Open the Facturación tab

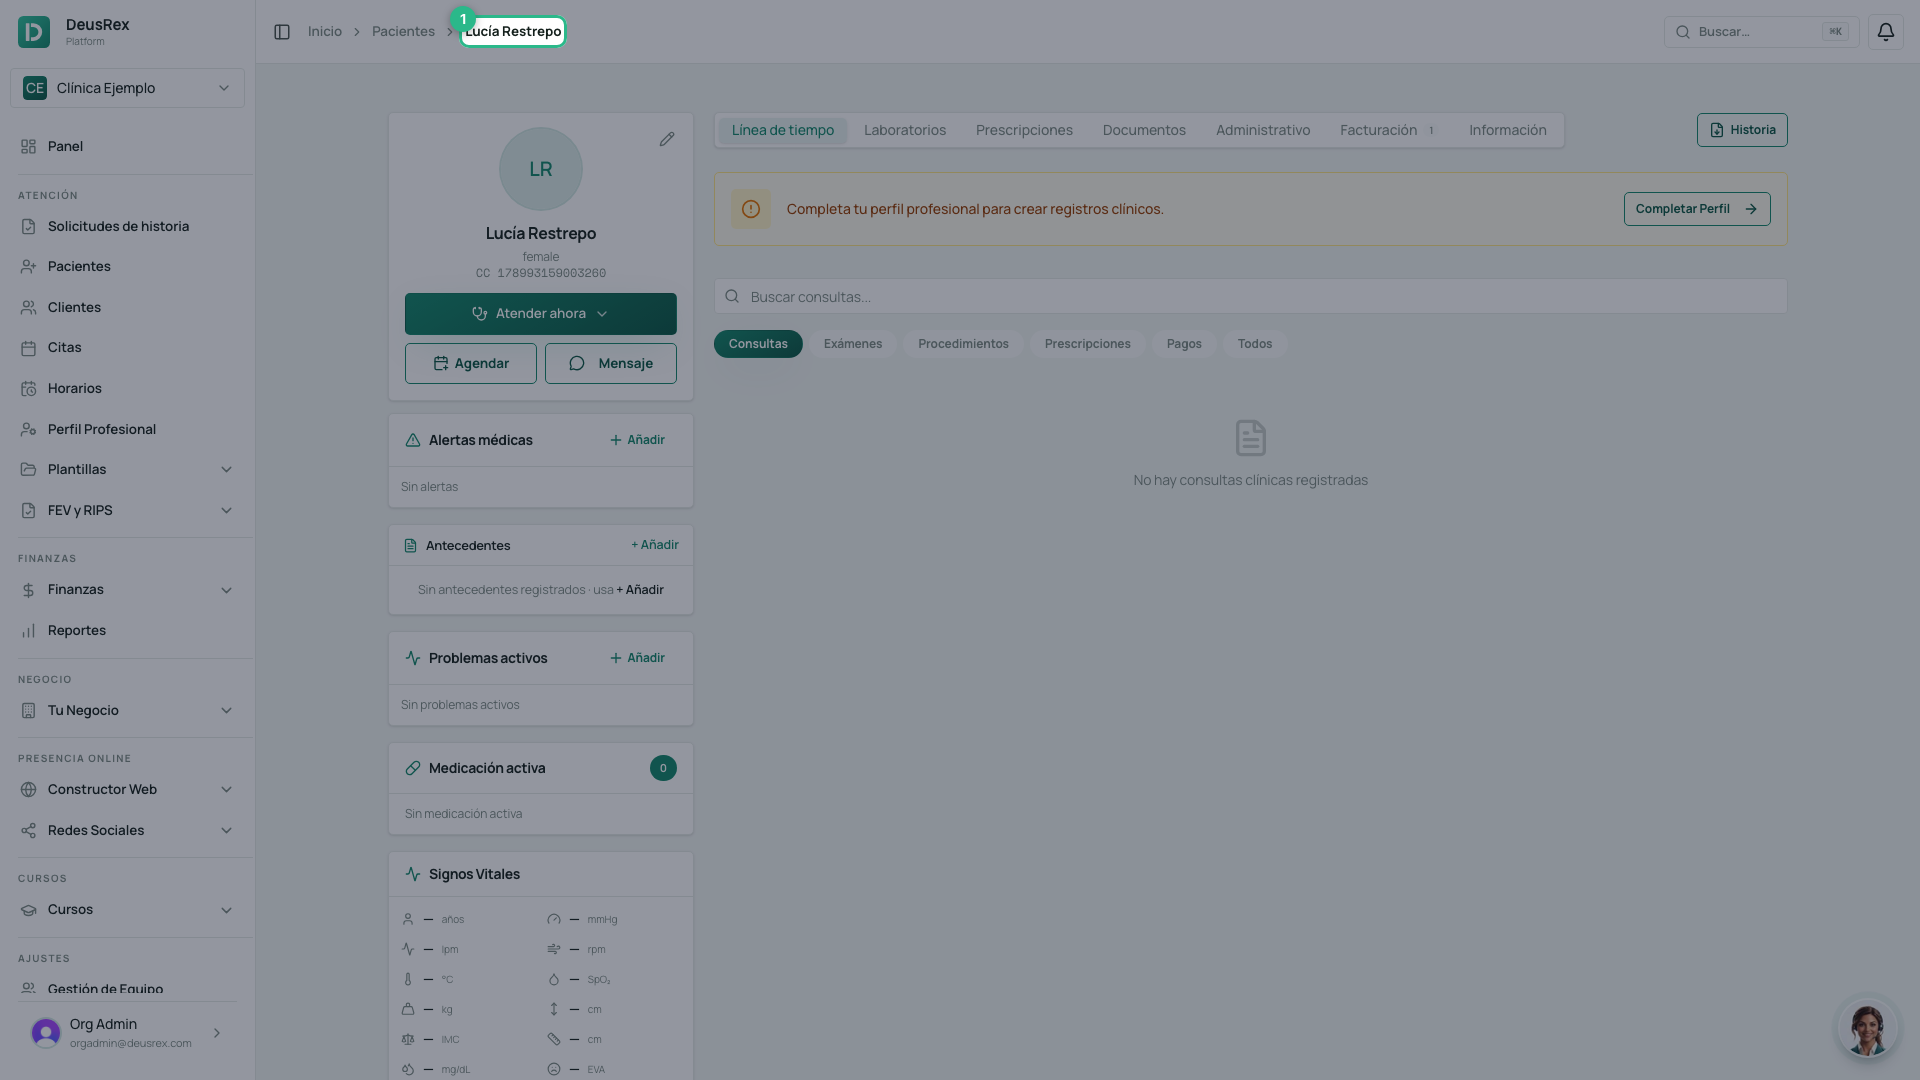coord(1388,130)
